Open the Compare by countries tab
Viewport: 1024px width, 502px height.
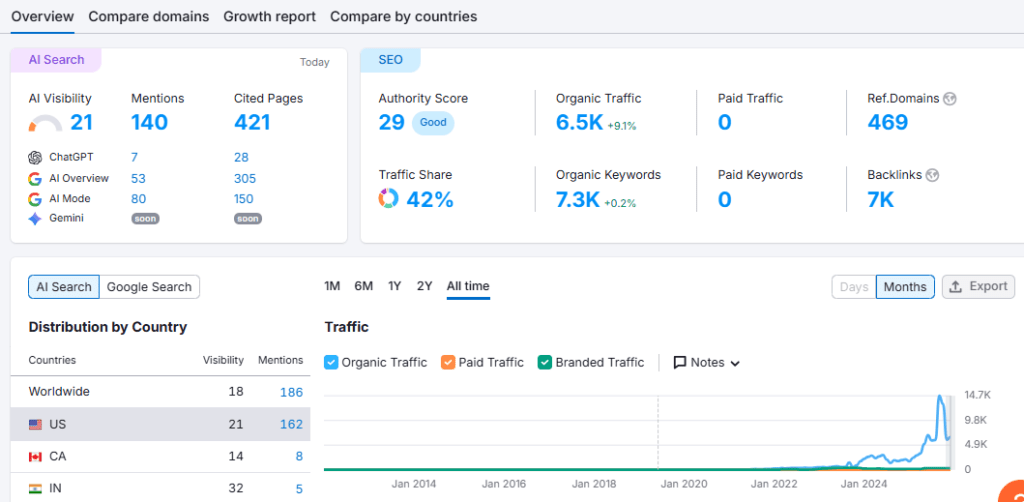[404, 16]
